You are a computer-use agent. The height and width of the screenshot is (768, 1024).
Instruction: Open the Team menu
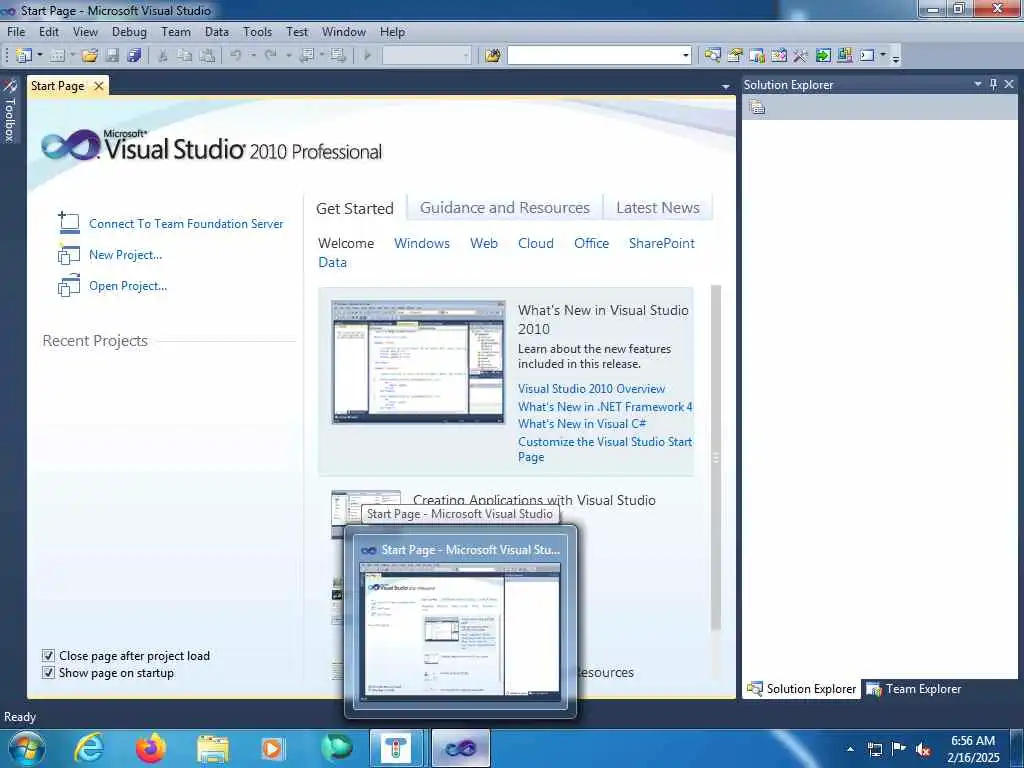coord(176,31)
